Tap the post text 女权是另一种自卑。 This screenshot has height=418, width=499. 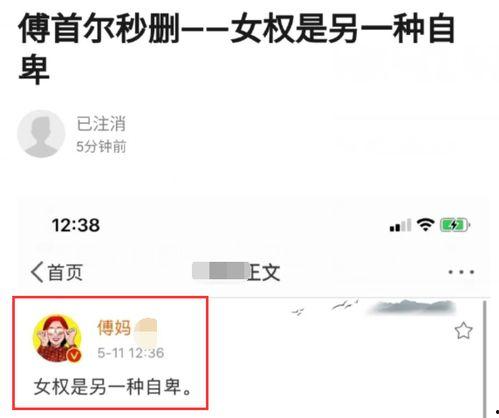tap(113, 387)
